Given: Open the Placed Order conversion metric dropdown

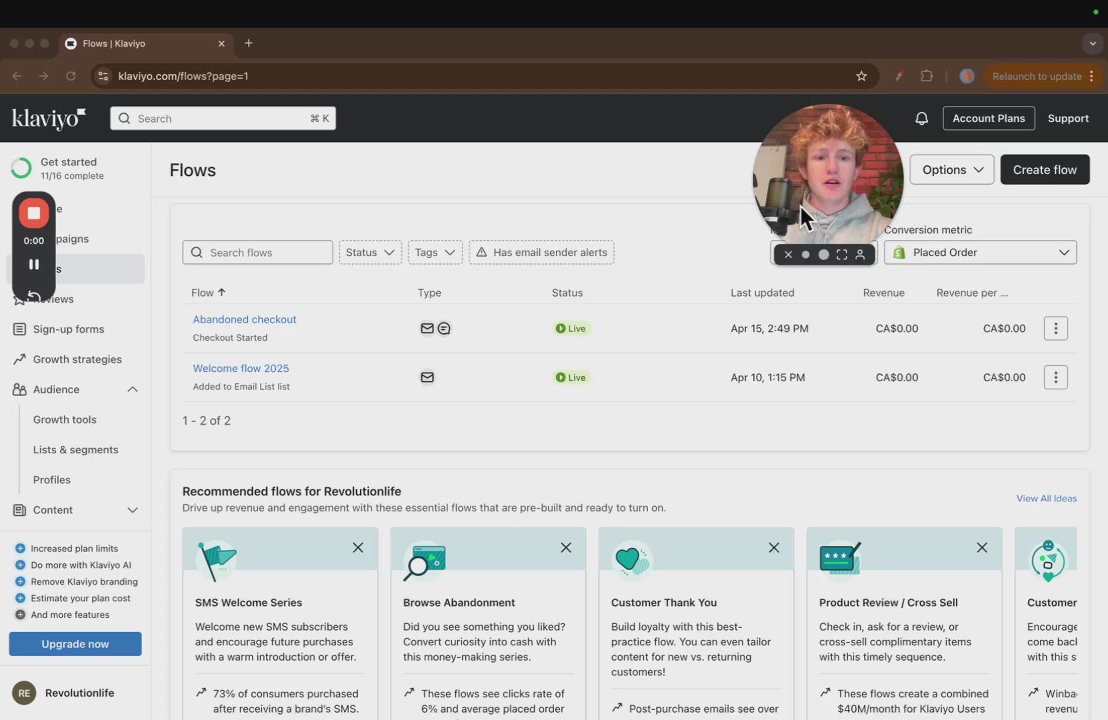Looking at the screenshot, I should coord(980,252).
